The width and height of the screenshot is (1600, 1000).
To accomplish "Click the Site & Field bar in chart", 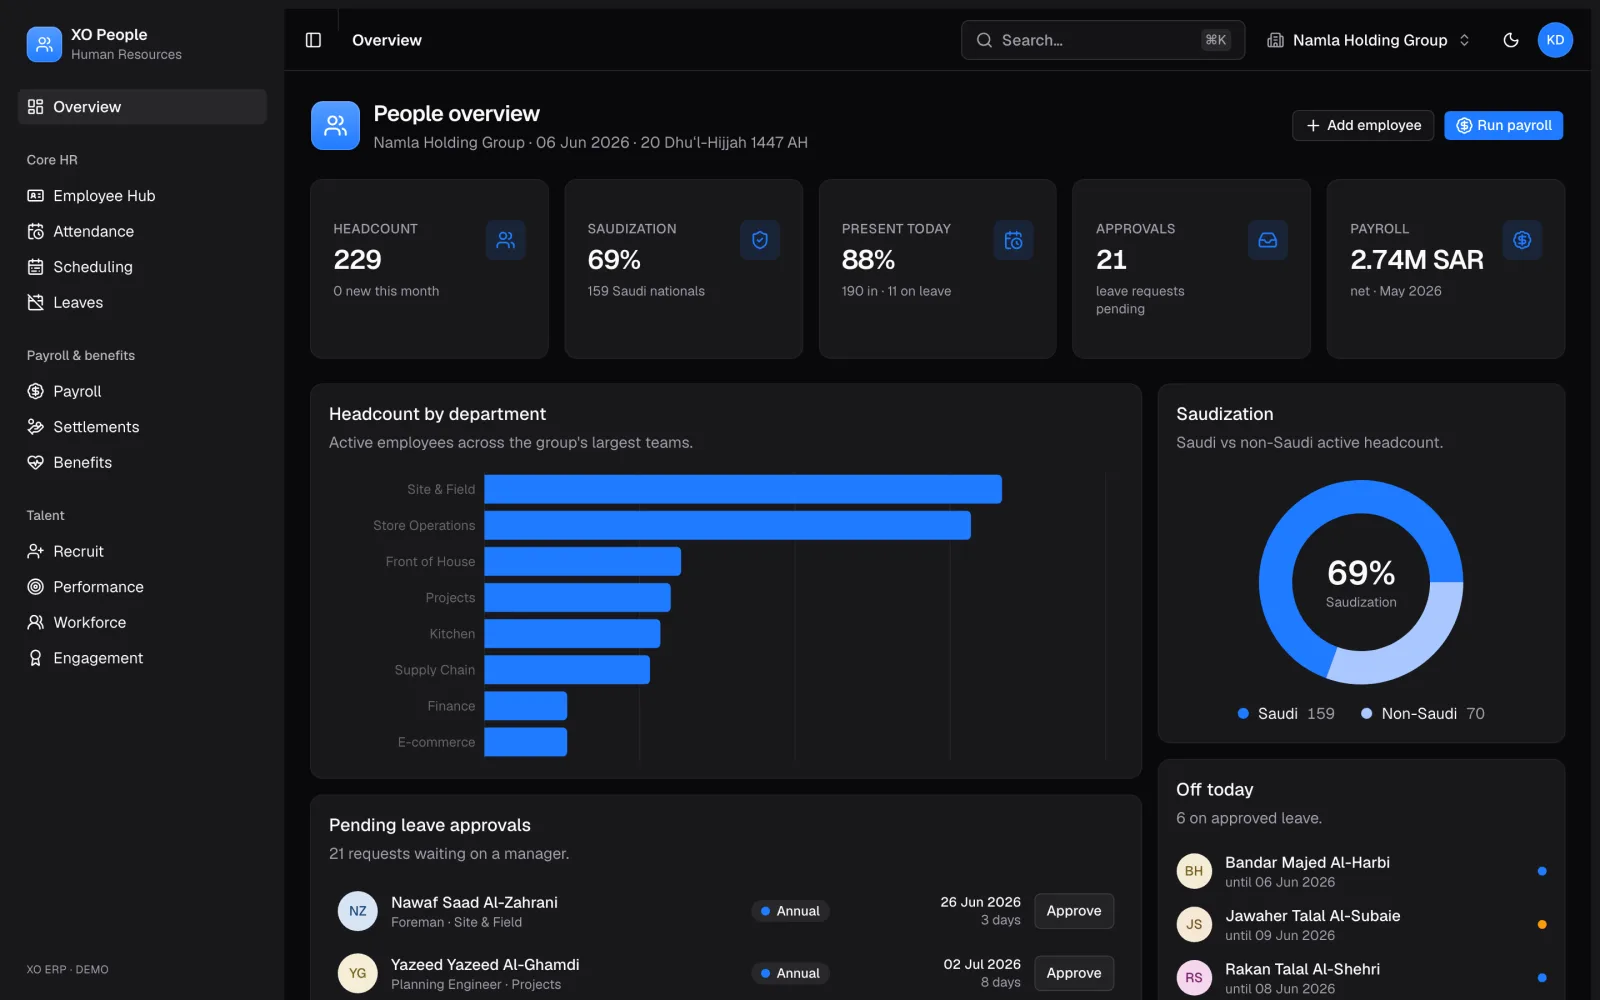I will pyautogui.click(x=743, y=489).
